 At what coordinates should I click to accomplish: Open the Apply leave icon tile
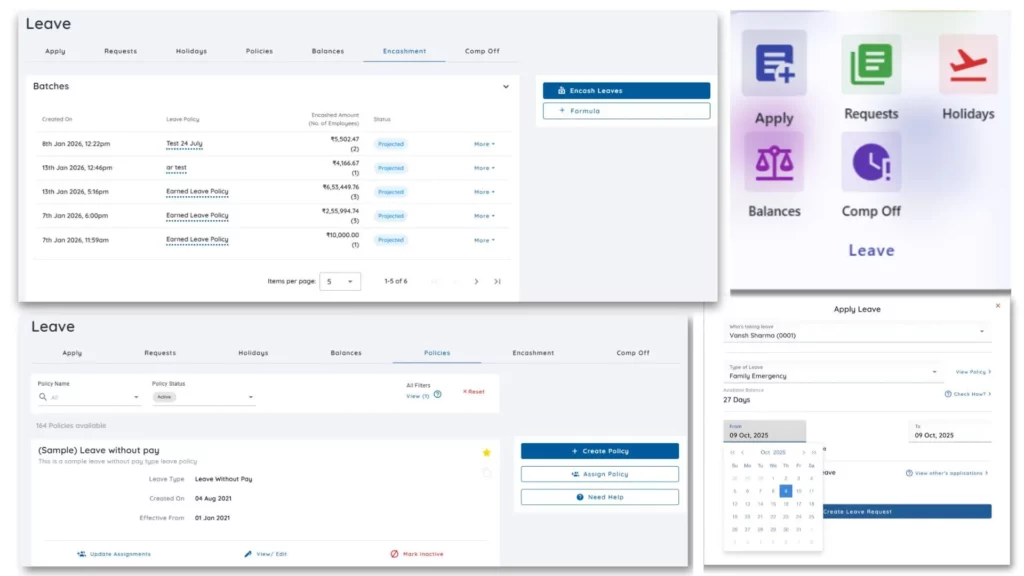pos(774,63)
